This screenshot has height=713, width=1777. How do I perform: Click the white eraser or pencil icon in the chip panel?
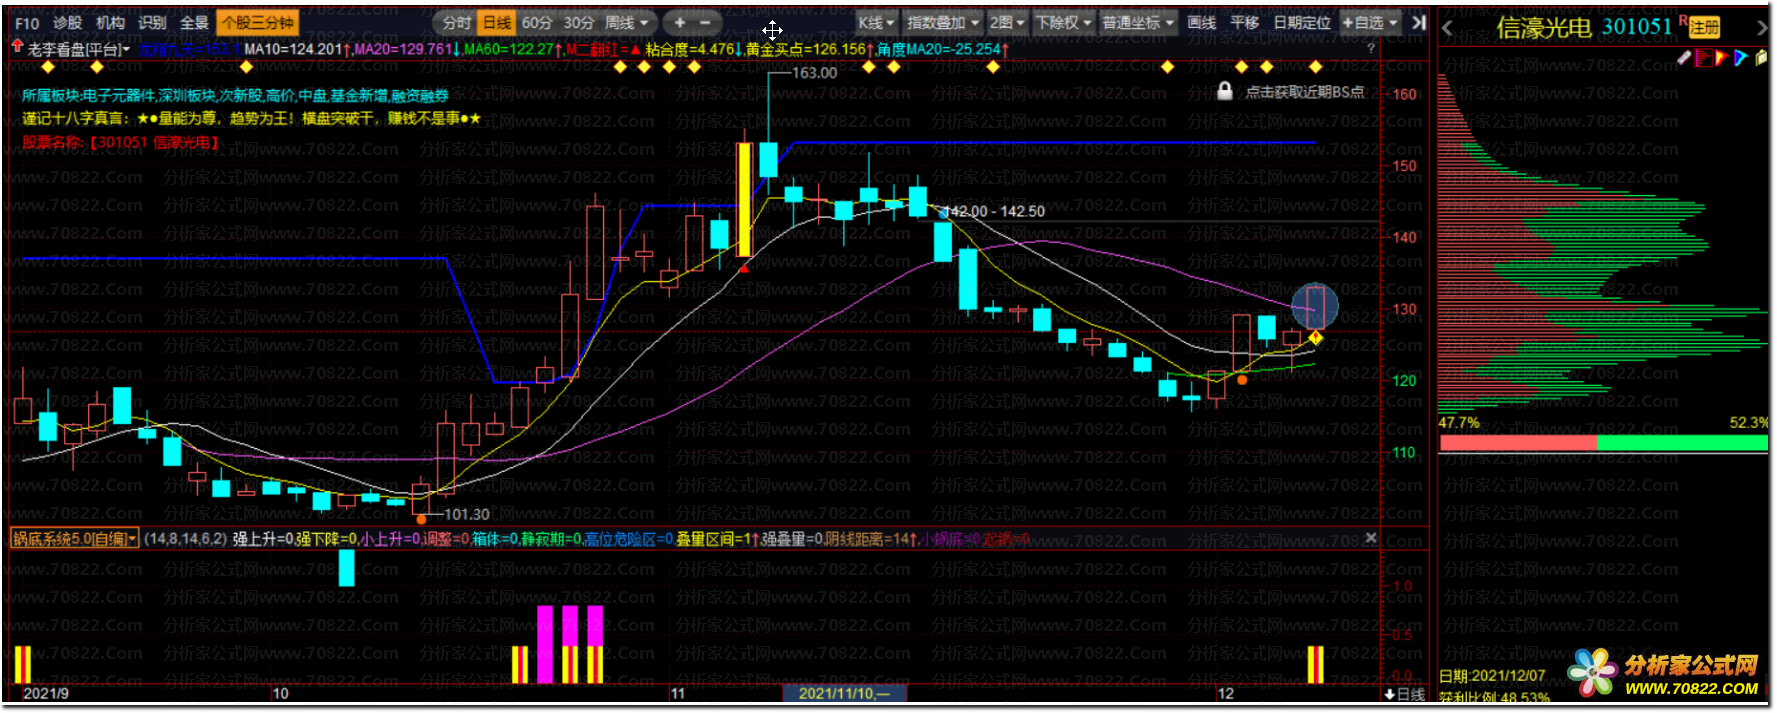click(x=1684, y=58)
